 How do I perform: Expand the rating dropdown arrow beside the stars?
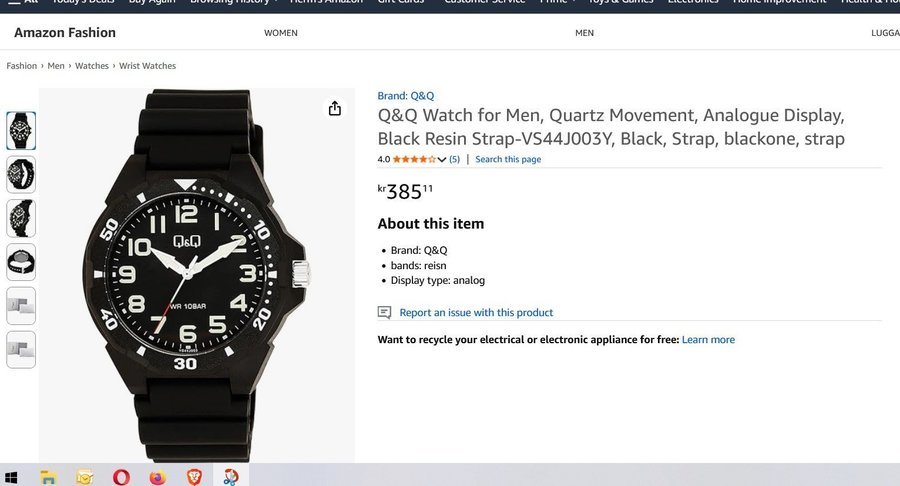(x=442, y=160)
